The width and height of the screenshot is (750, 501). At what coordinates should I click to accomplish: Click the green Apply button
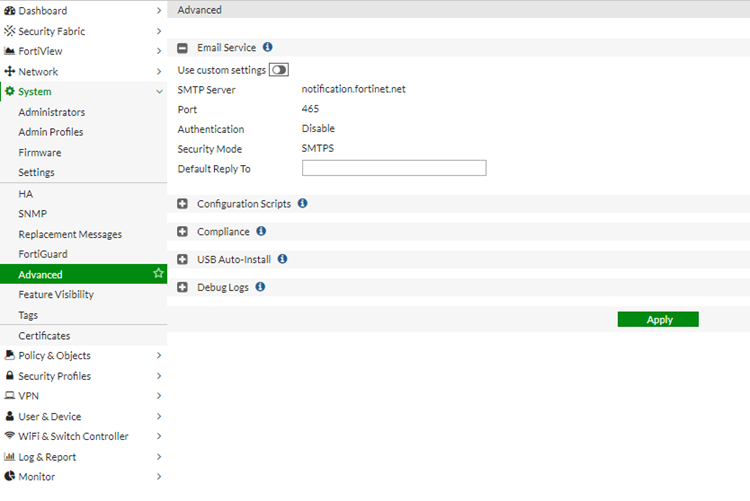click(x=658, y=320)
